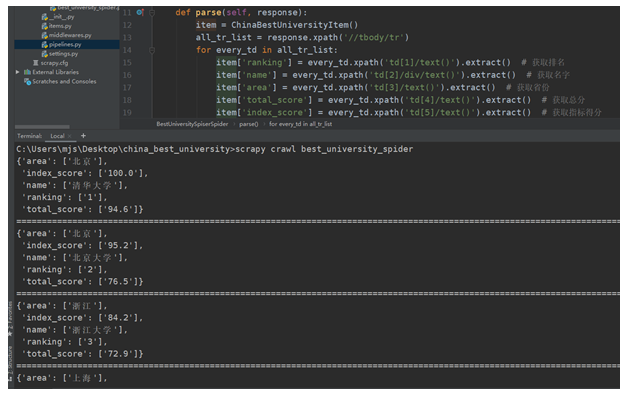Click the terminal line 'ranking': ['2']
The width and height of the screenshot is (628, 397).
pos(64,270)
